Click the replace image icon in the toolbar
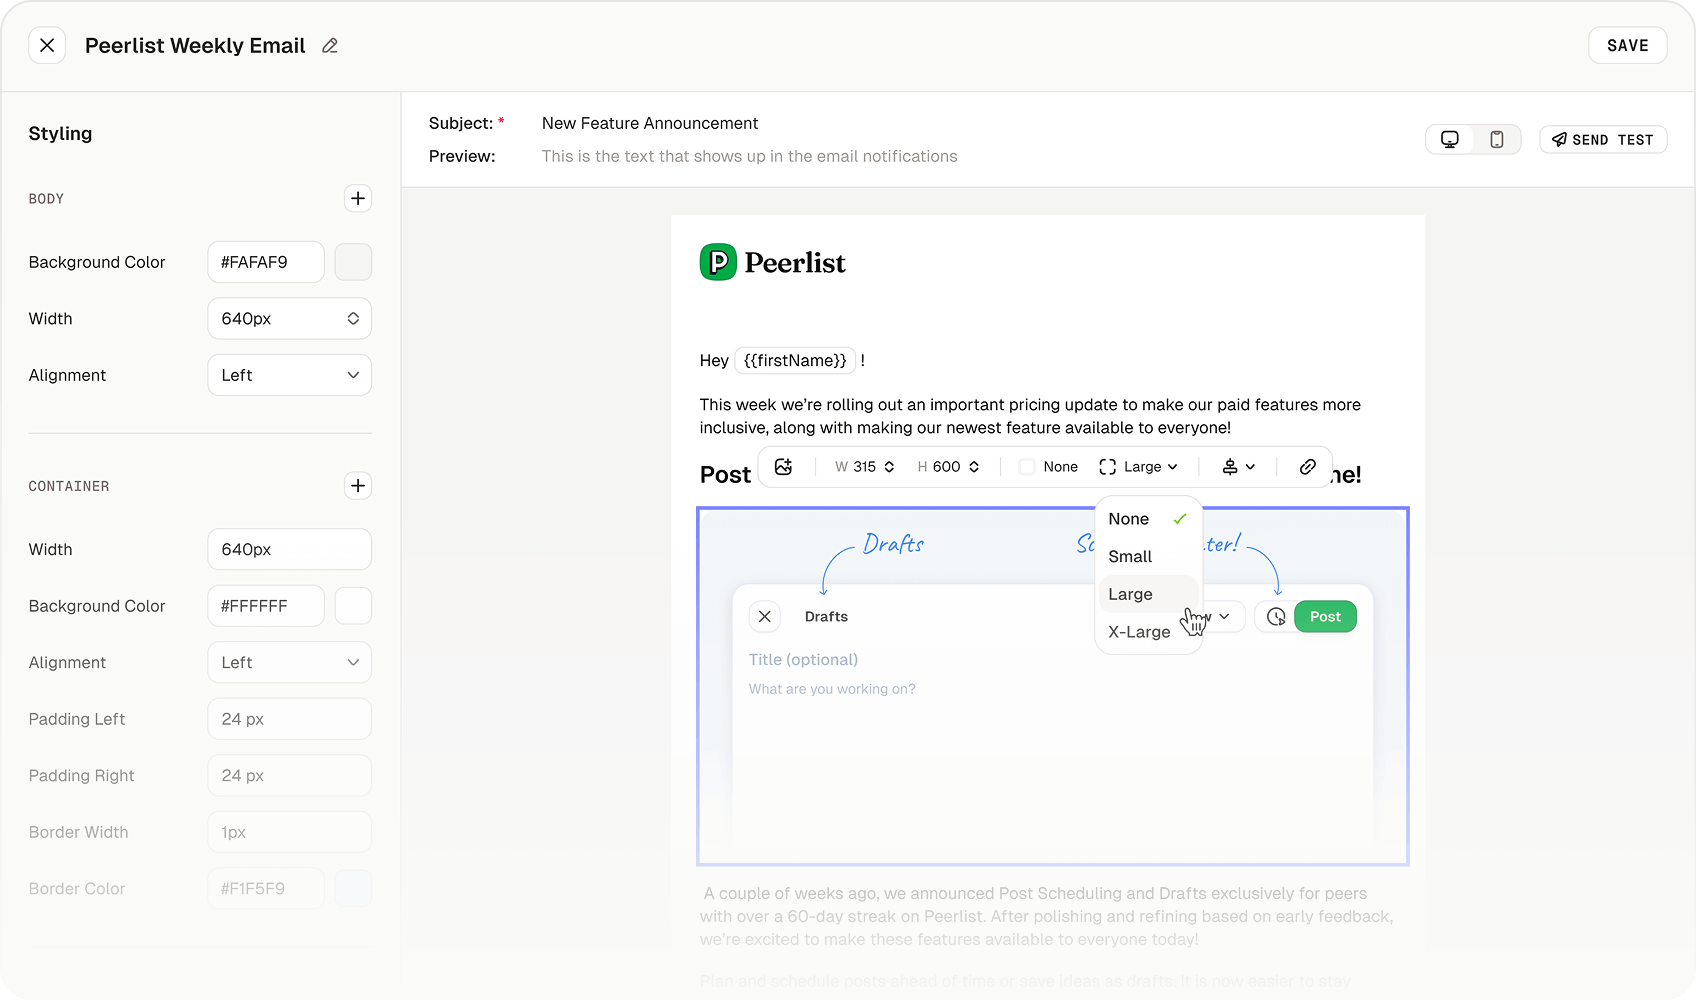 (x=784, y=466)
